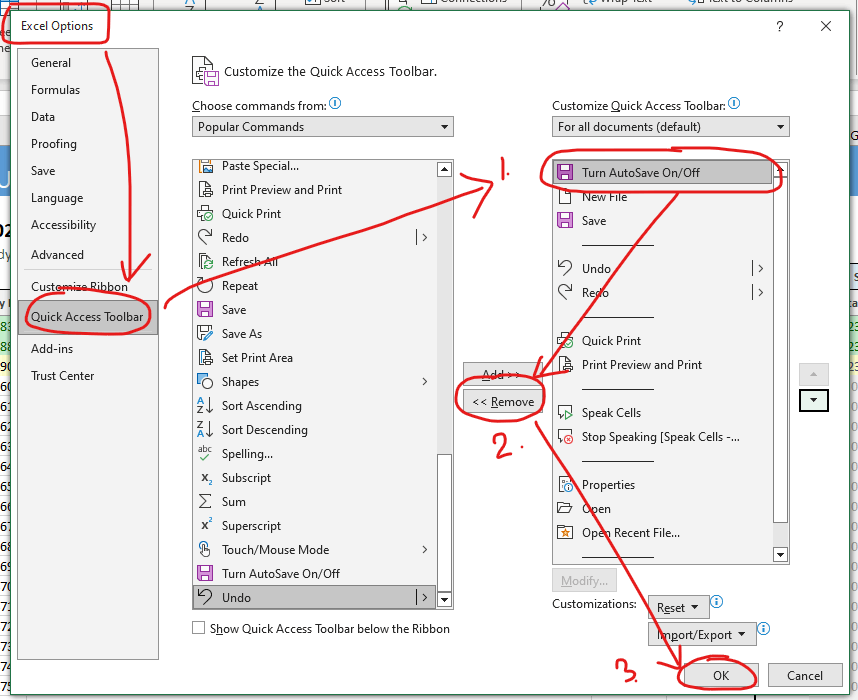Viewport: 858px width, 700px height.
Task: Select Sort Descending command
Action: coord(315,430)
